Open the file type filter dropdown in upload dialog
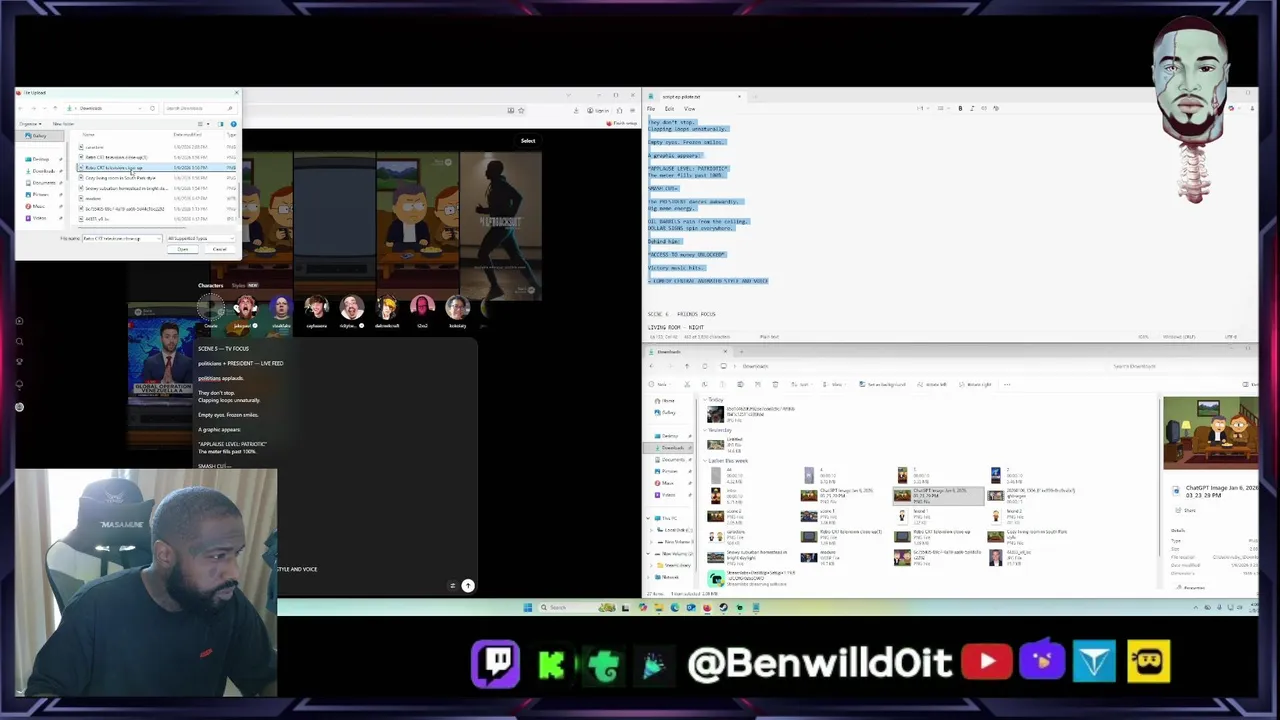 click(x=201, y=238)
